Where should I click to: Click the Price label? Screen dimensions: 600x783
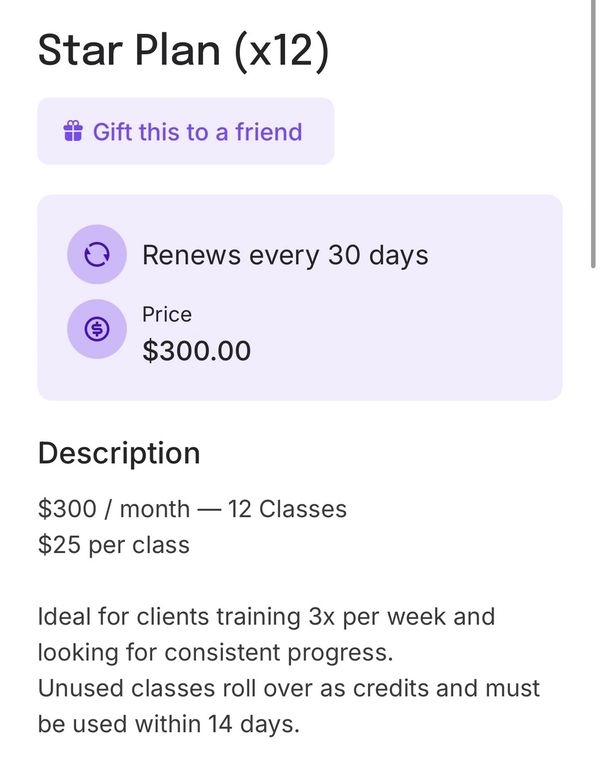(x=167, y=314)
